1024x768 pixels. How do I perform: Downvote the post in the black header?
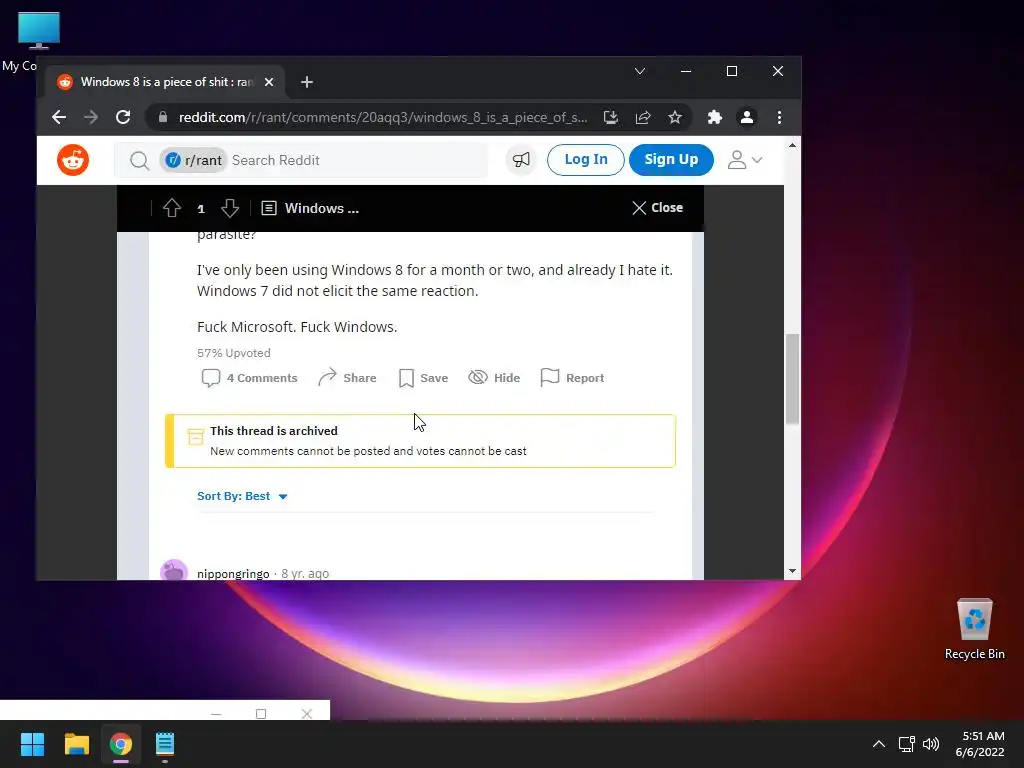230,208
